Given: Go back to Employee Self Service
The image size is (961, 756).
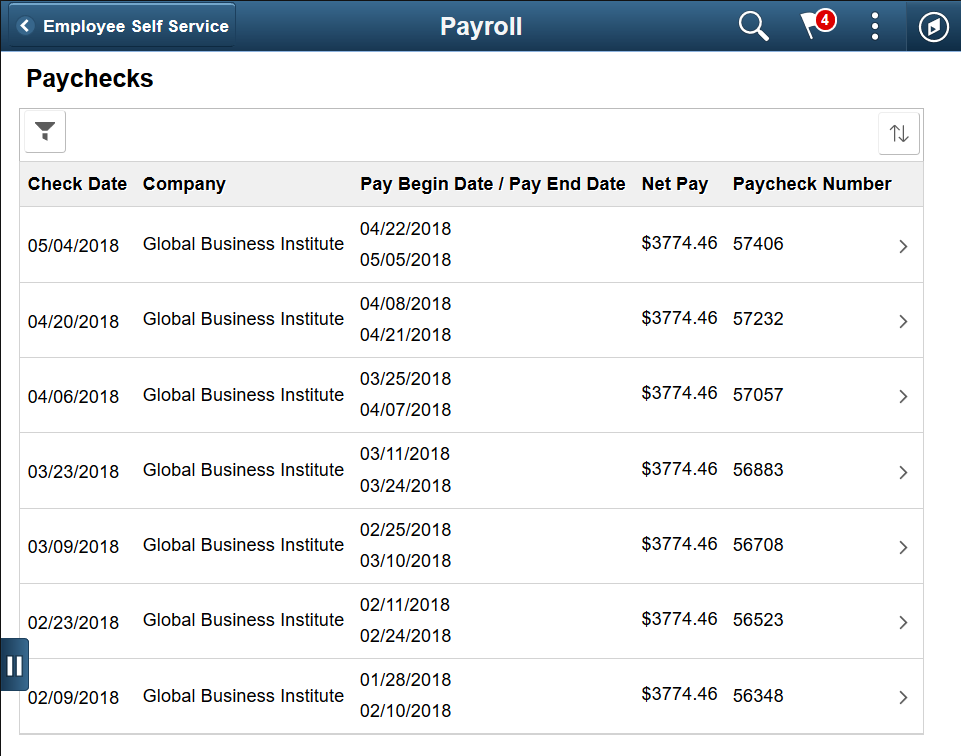Looking at the screenshot, I should click(x=123, y=26).
